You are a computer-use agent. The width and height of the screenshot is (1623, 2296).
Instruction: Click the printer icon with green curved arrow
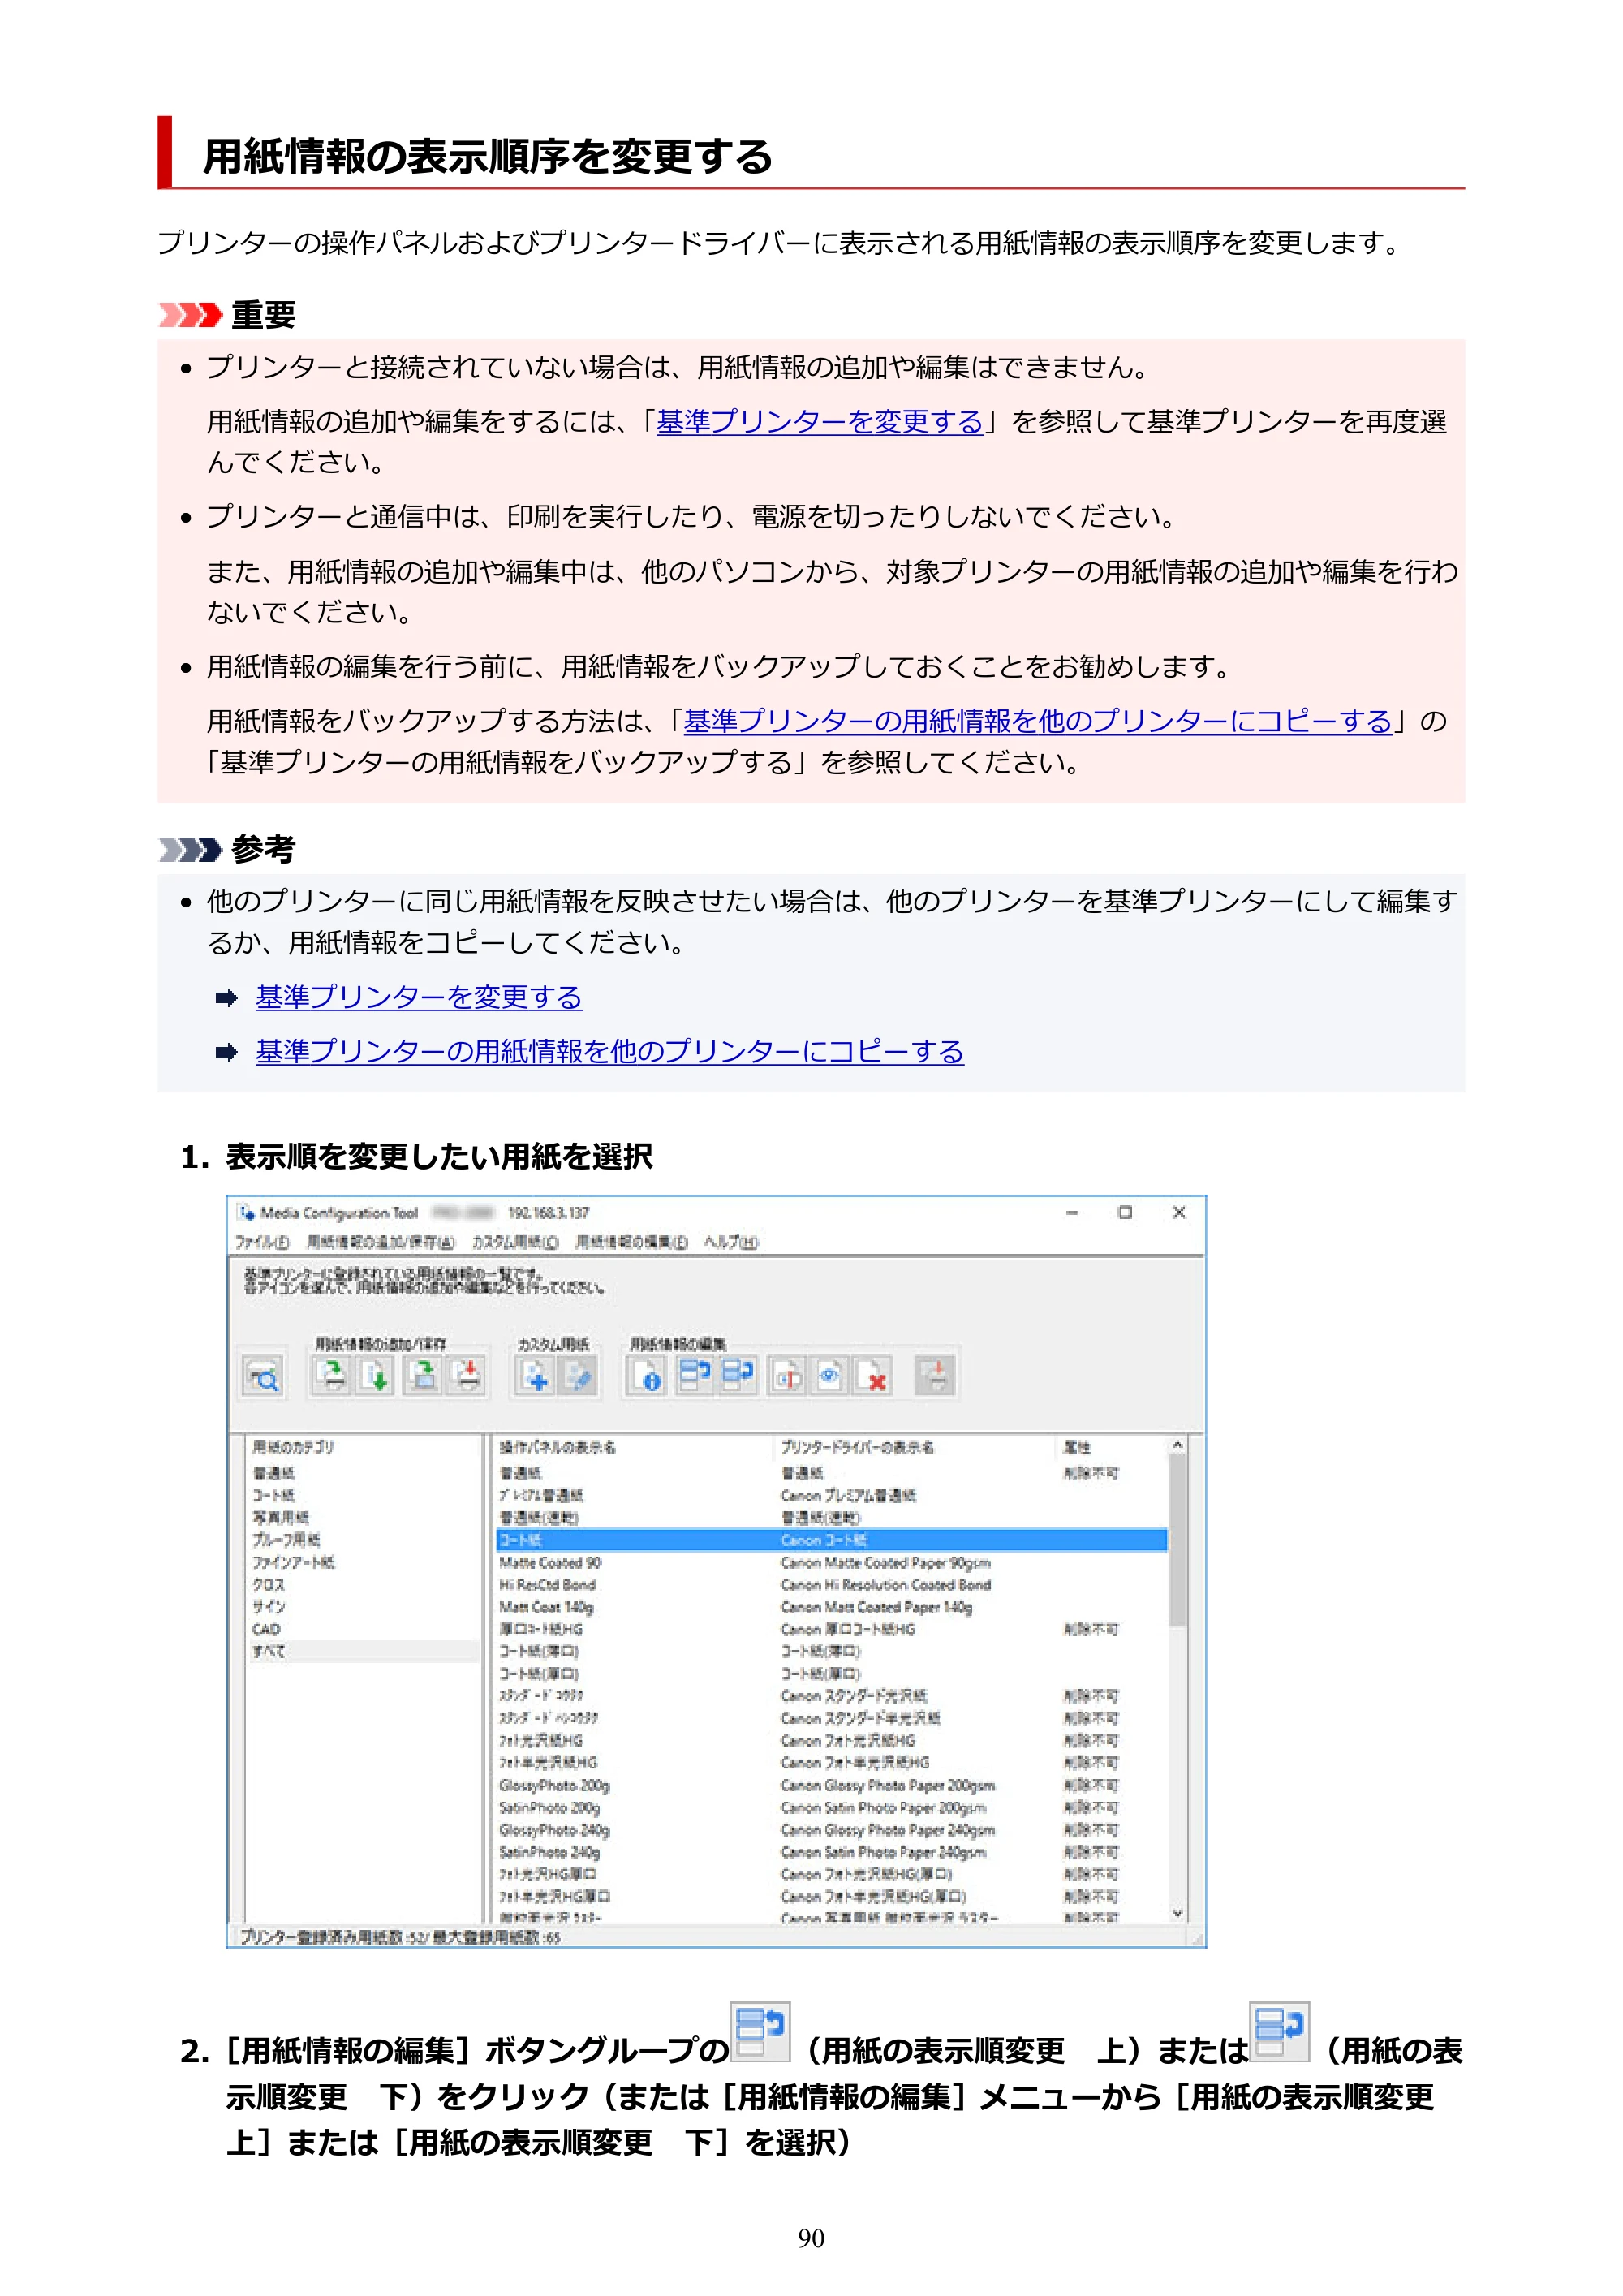332,1376
